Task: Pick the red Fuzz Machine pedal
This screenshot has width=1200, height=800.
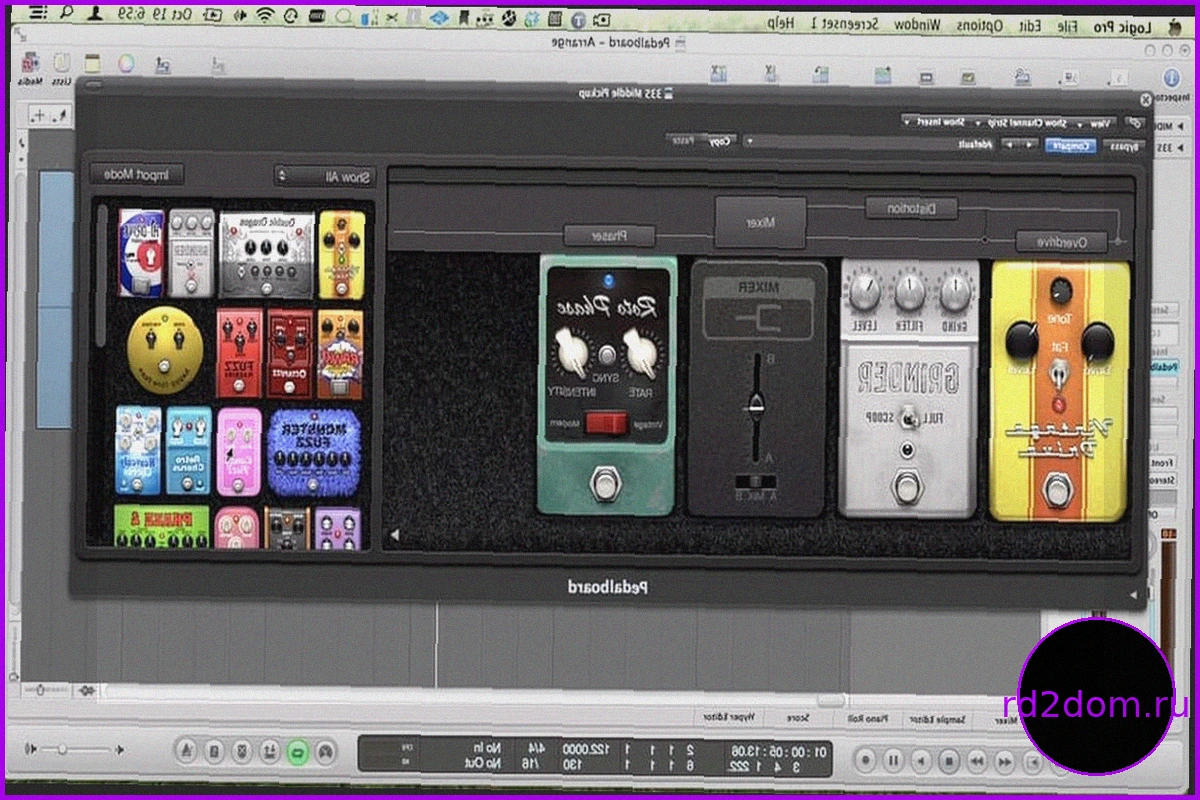Action: (x=239, y=353)
